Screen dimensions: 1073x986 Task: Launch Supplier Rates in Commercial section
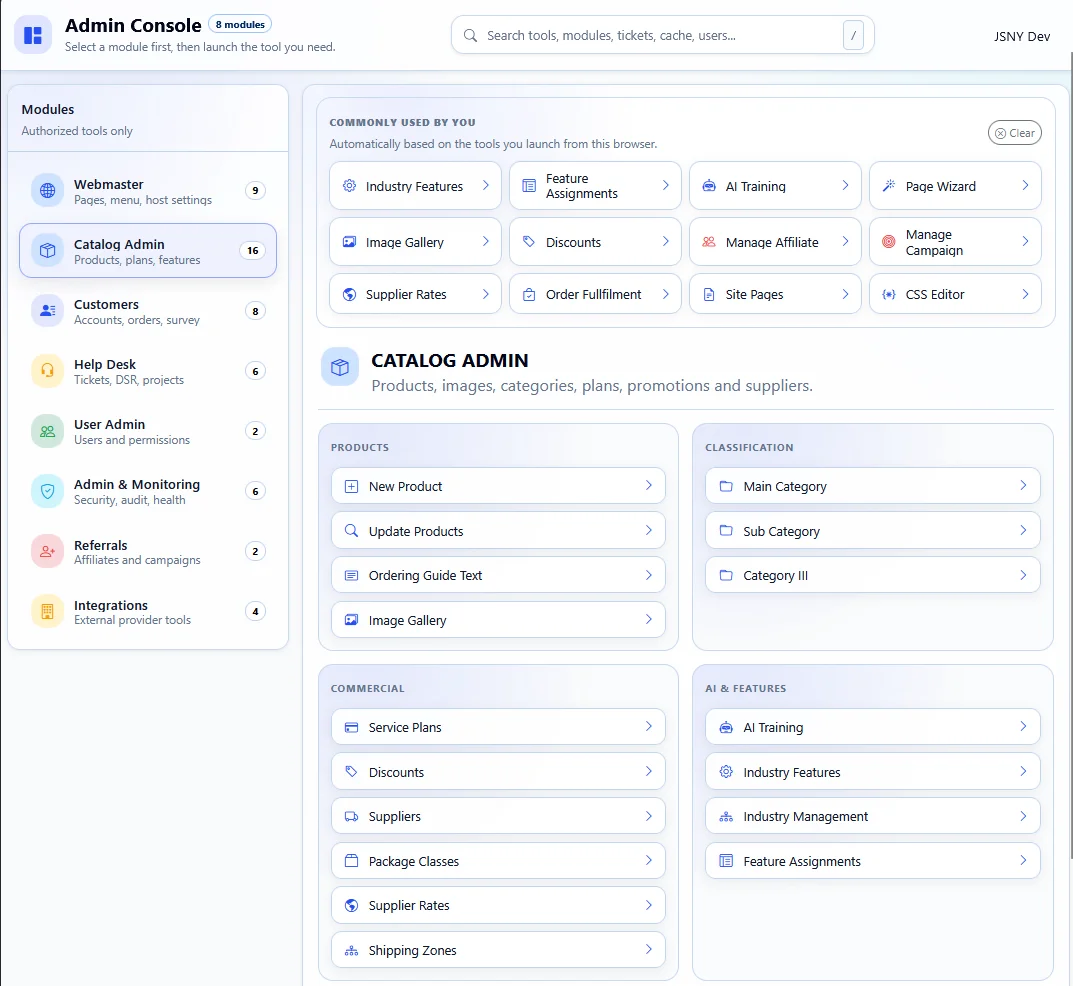point(498,905)
